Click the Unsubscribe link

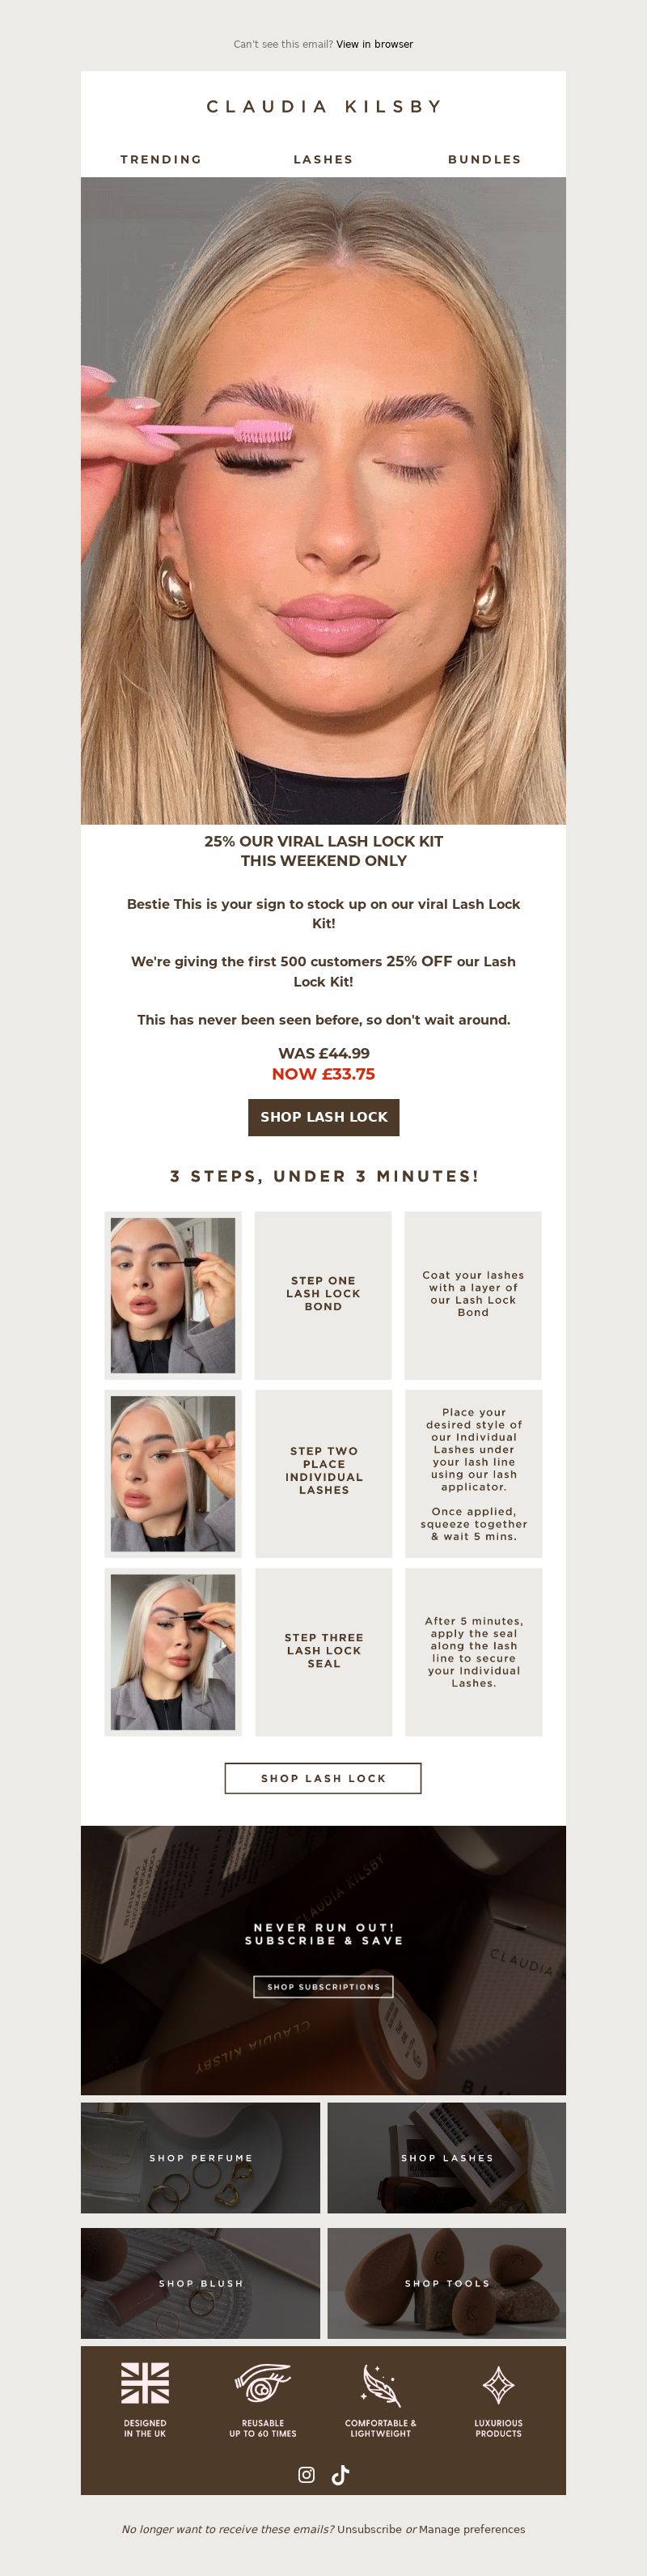tap(369, 2529)
